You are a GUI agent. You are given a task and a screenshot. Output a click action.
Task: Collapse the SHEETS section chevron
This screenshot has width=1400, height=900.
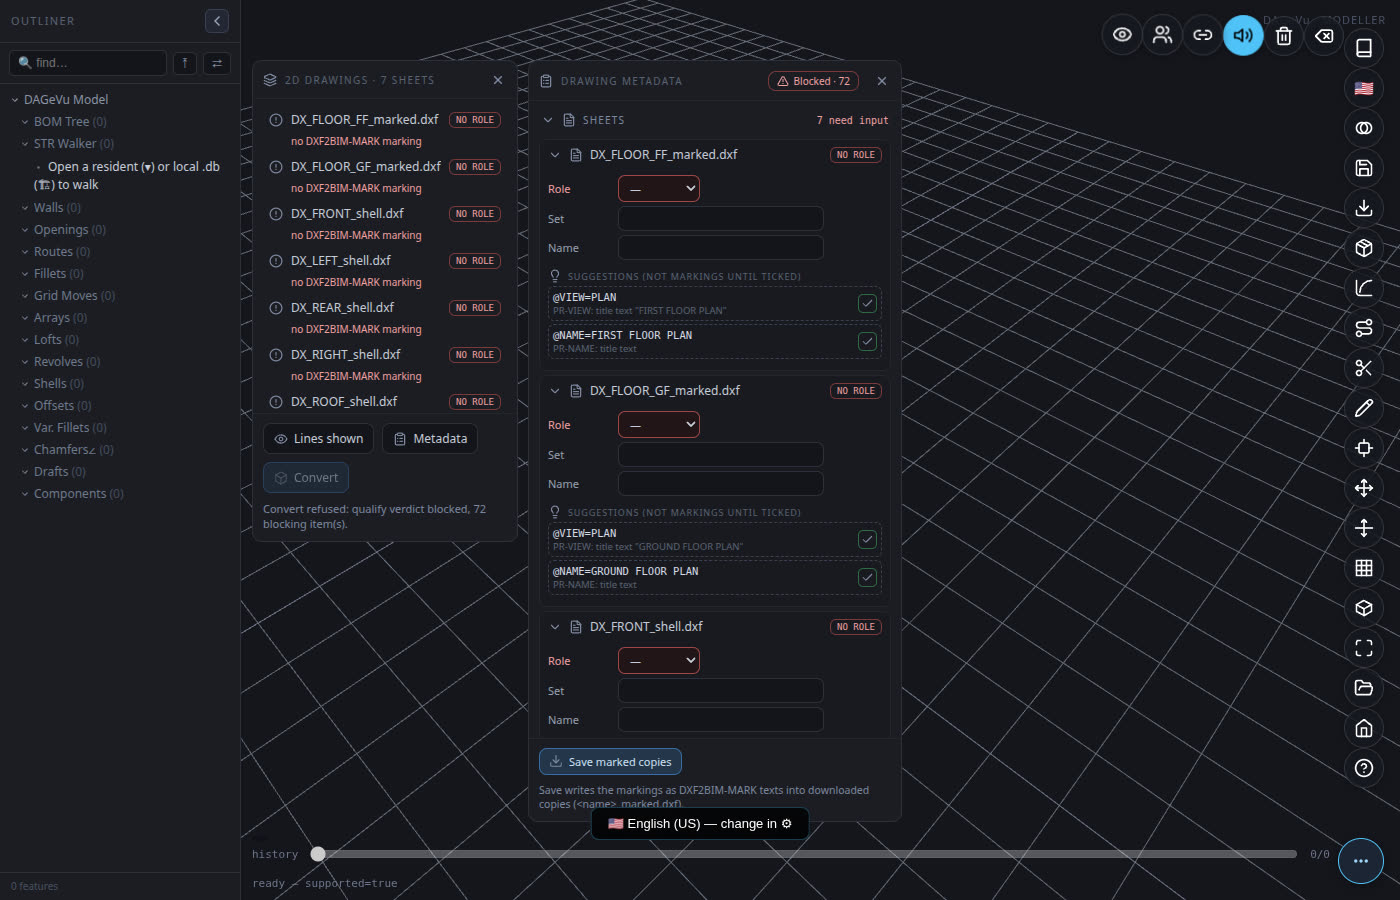[548, 120]
